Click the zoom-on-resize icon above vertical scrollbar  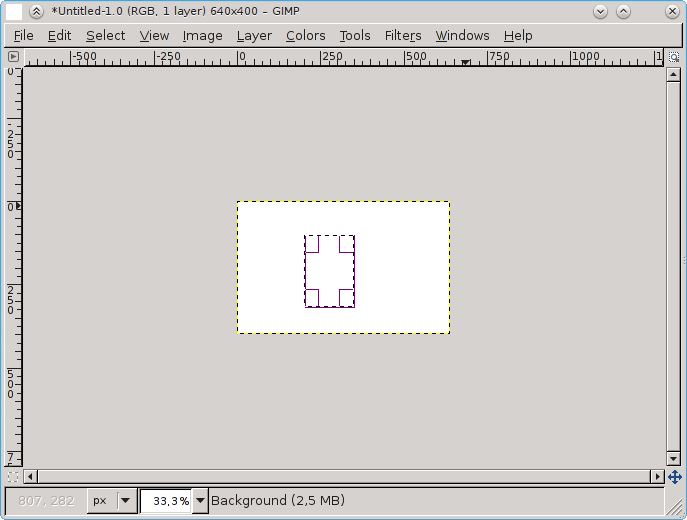(x=673, y=58)
